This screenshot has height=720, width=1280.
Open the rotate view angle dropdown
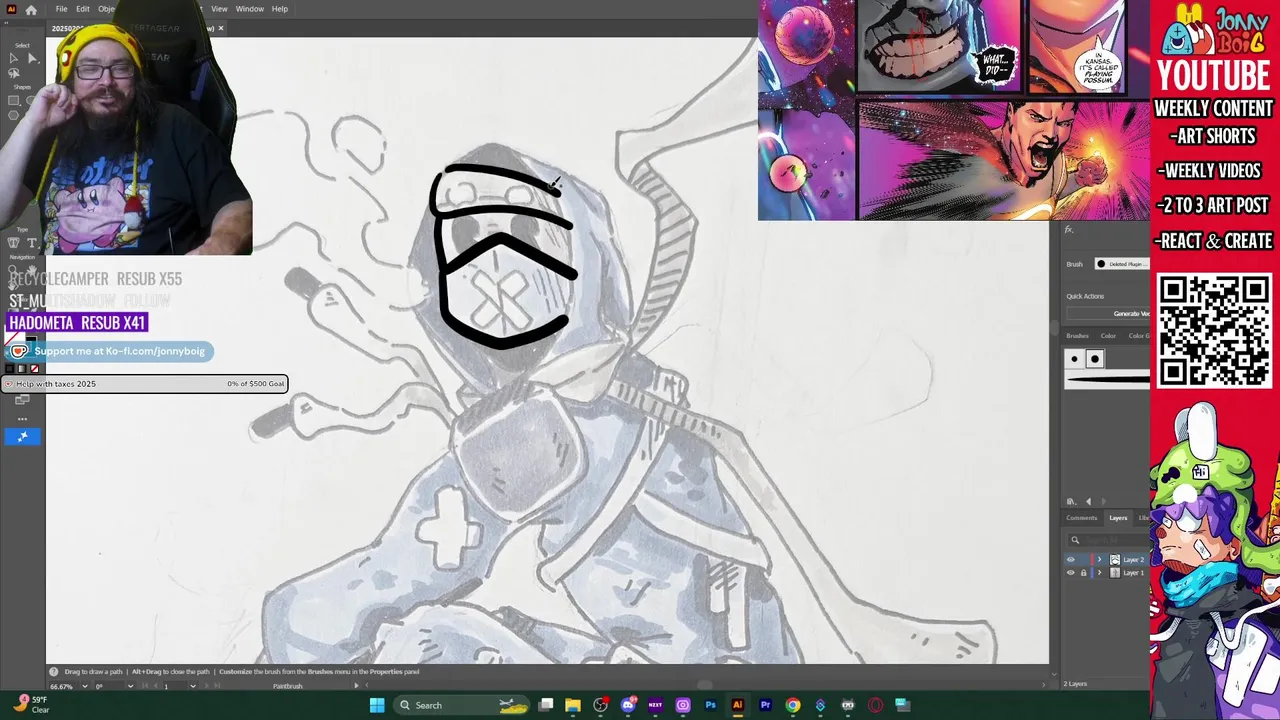(130, 686)
